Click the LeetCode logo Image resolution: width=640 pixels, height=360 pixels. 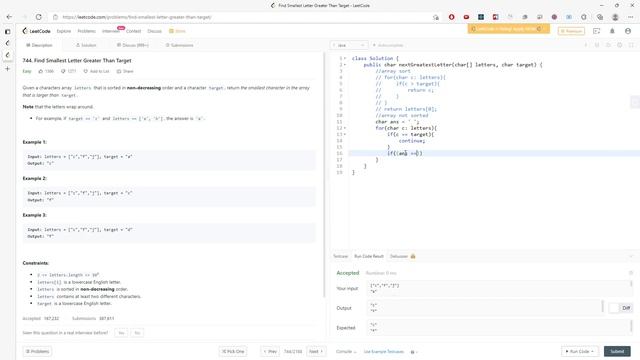click(x=36, y=31)
